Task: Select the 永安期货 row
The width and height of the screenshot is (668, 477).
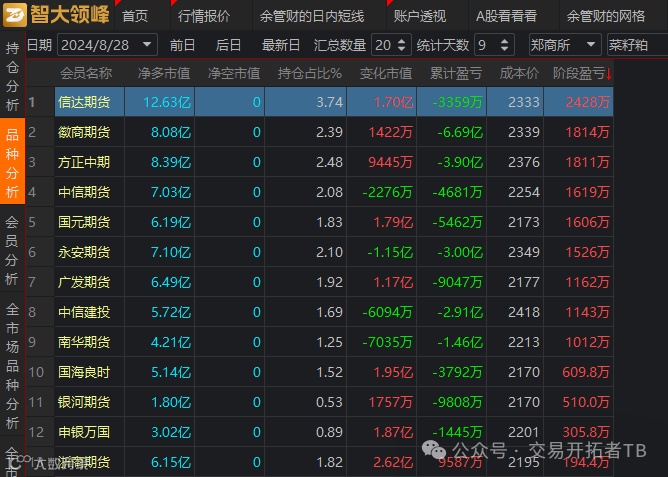Action: pyautogui.click(x=320, y=252)
